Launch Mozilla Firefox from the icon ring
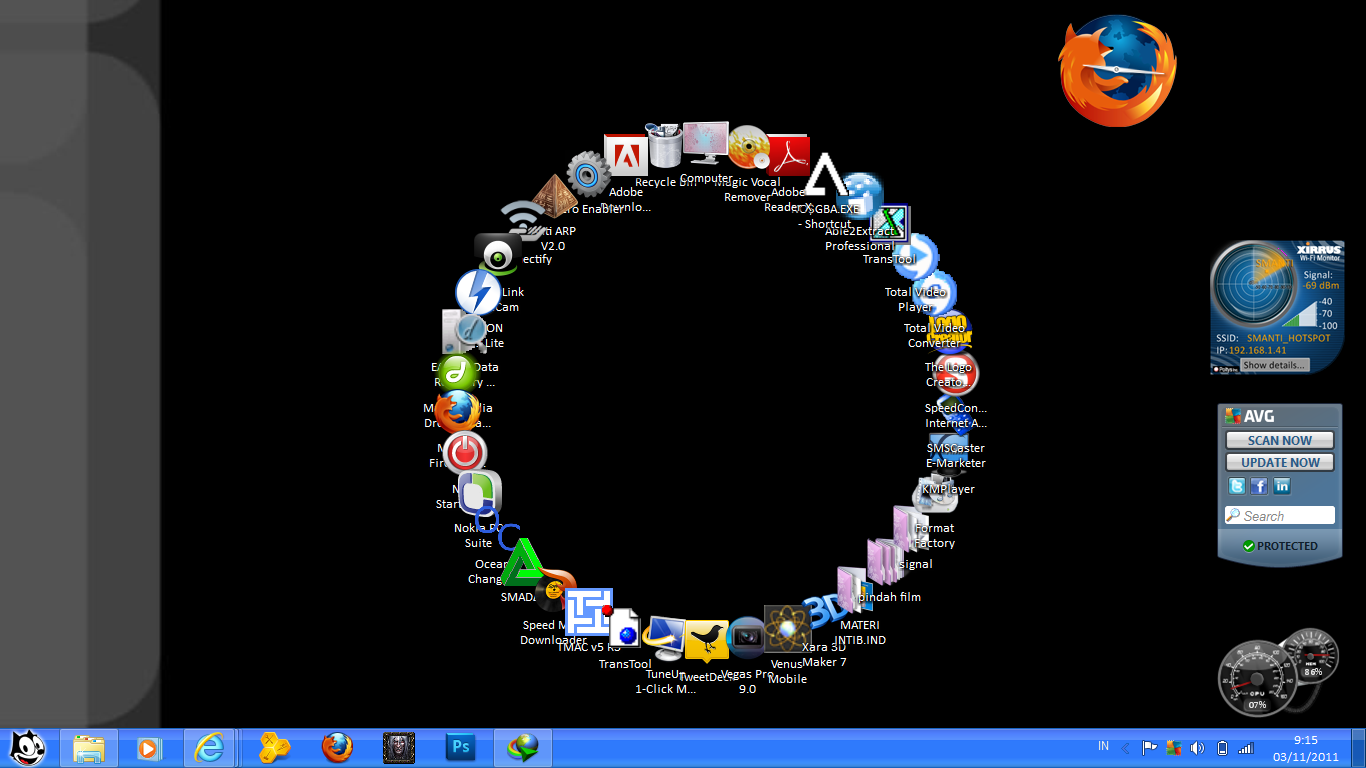1366x768 pixels. (x=456, y=412)
